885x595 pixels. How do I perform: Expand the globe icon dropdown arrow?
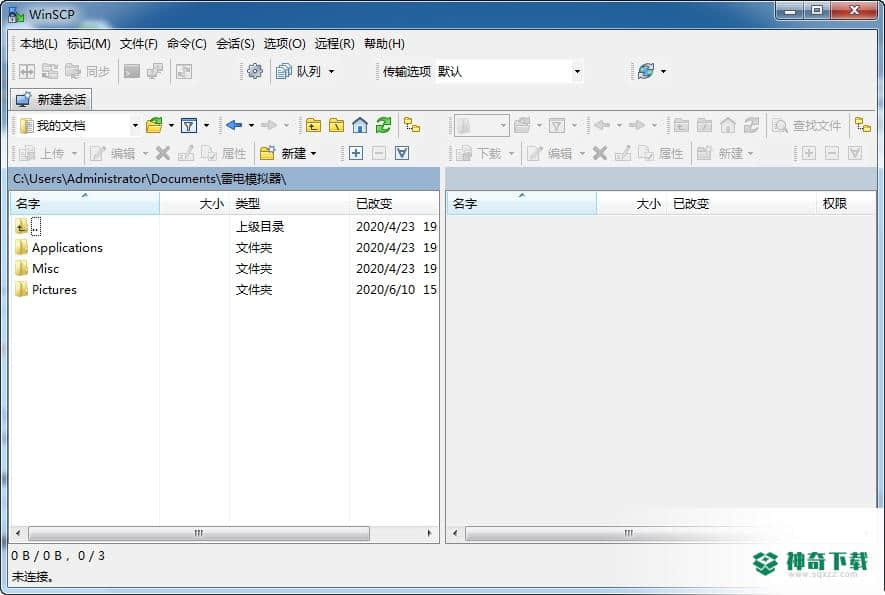pos(663,71)
